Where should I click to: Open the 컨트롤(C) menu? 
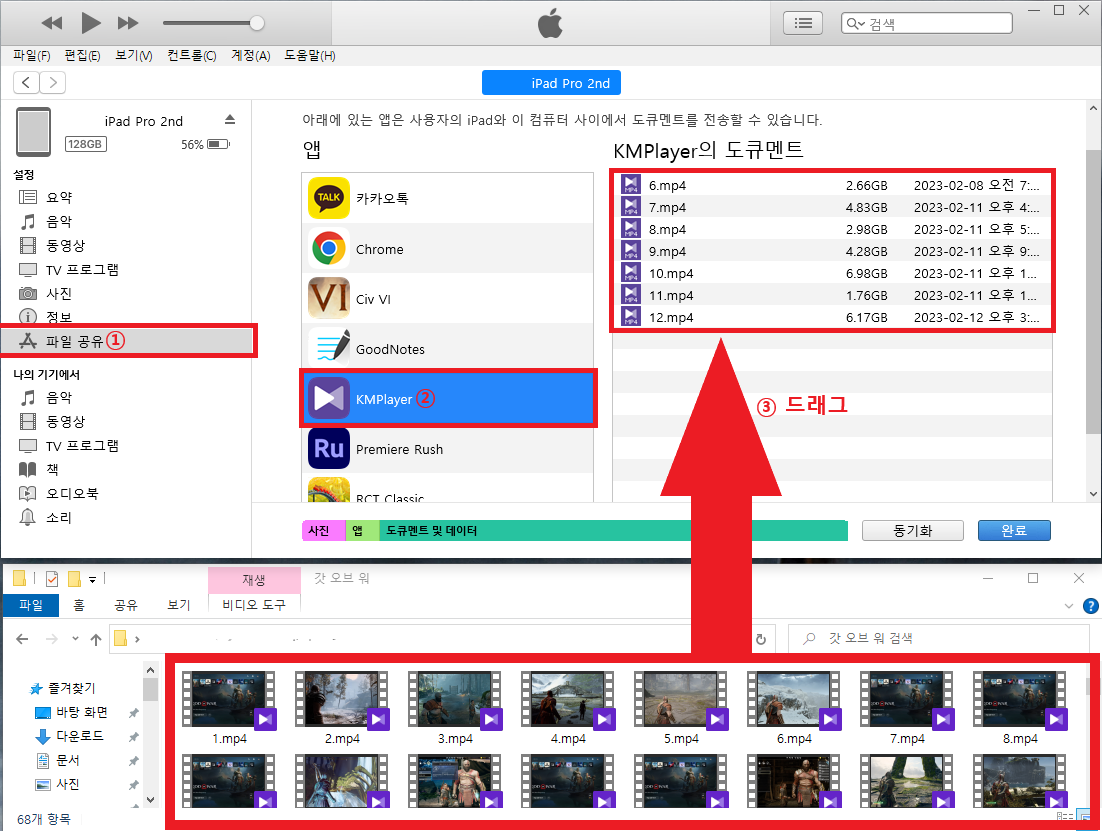coord(192,56)
